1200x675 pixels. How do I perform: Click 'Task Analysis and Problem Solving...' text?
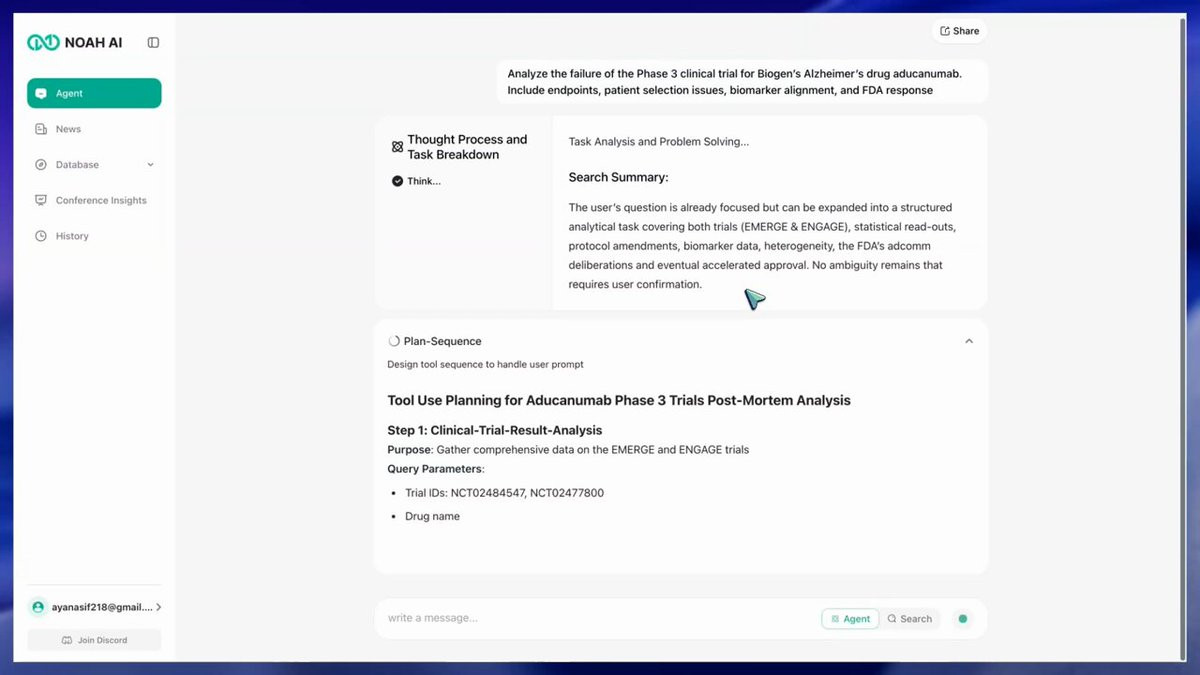tap(659, 142)
